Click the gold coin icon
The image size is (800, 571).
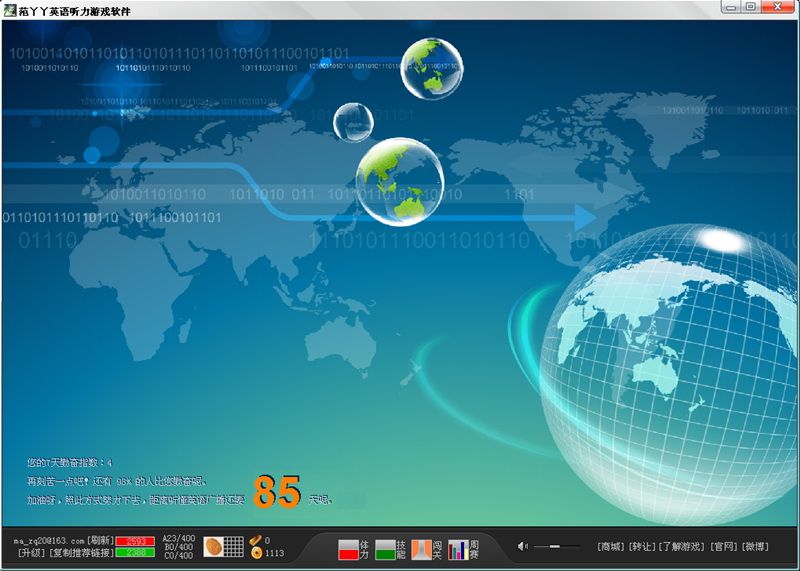(256, 553)
